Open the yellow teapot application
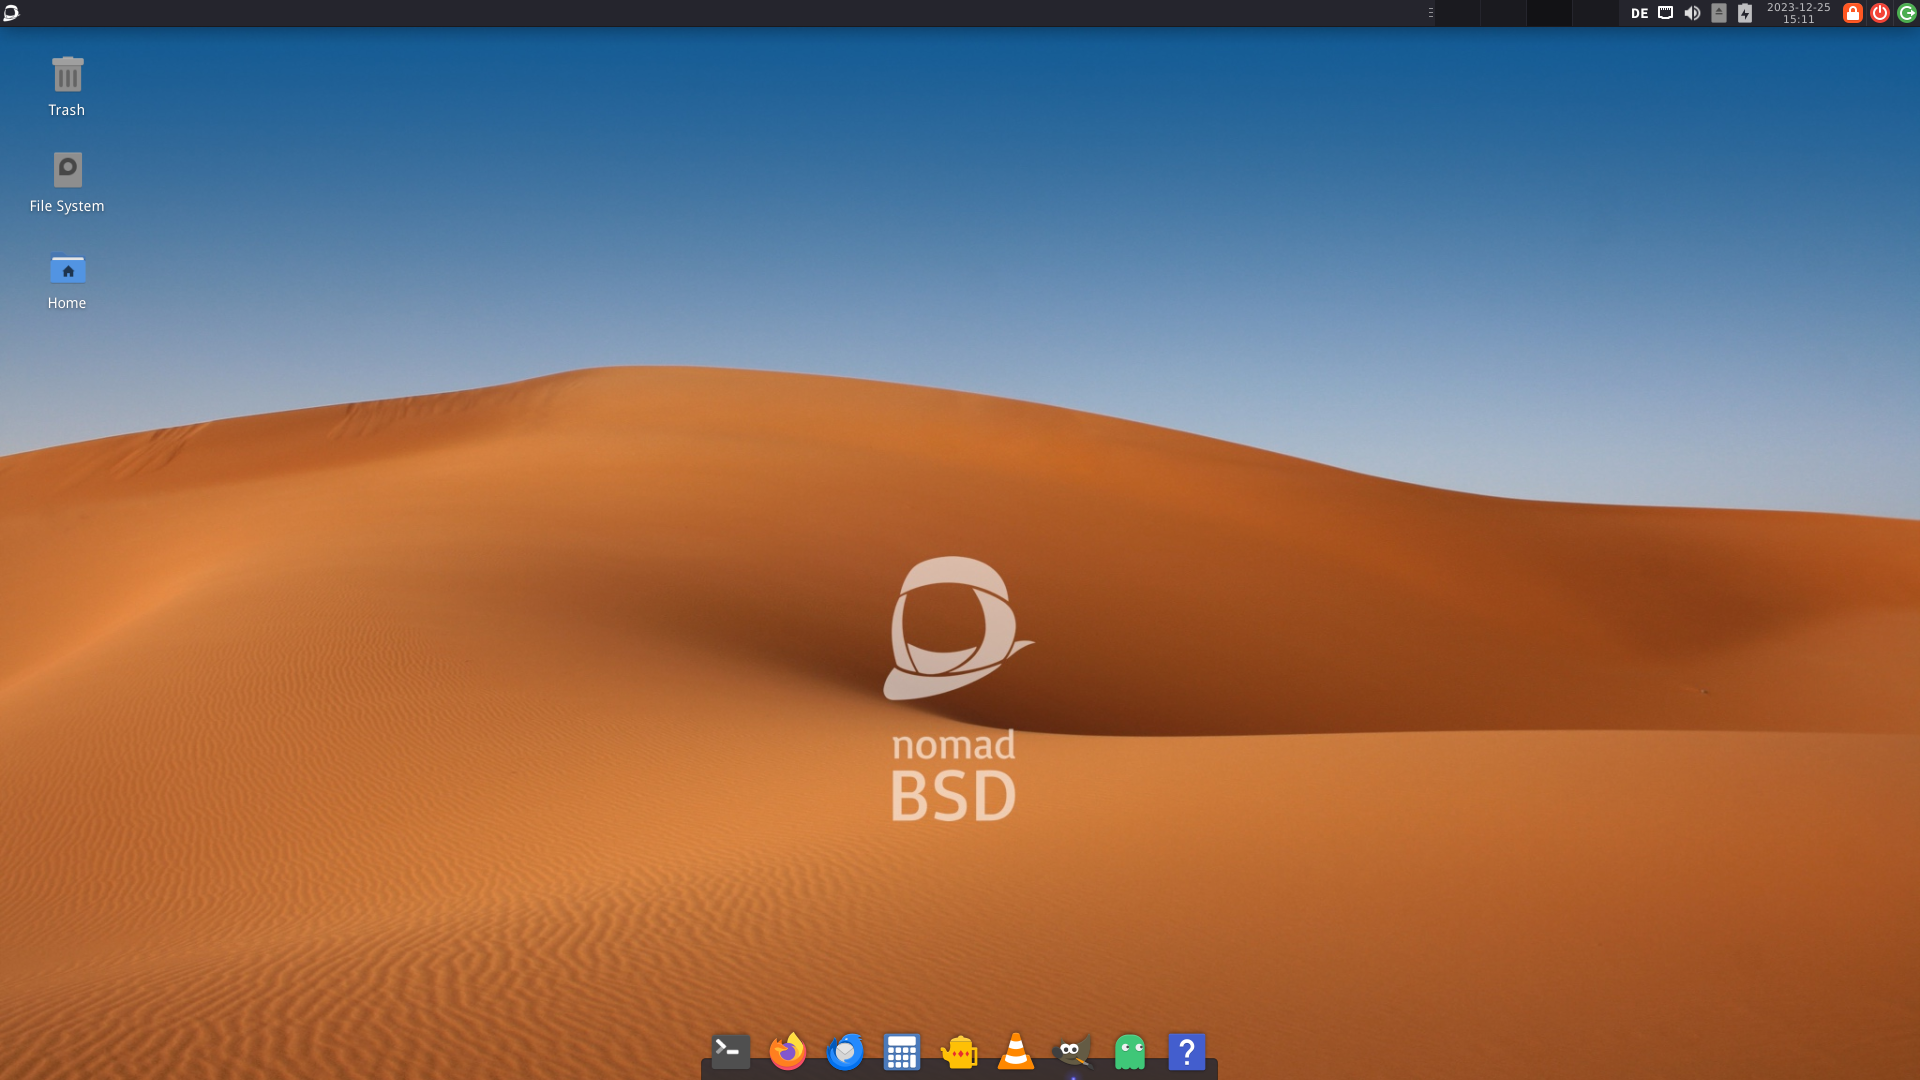Screen dimensions: 1920x1080 point(959,1051)
